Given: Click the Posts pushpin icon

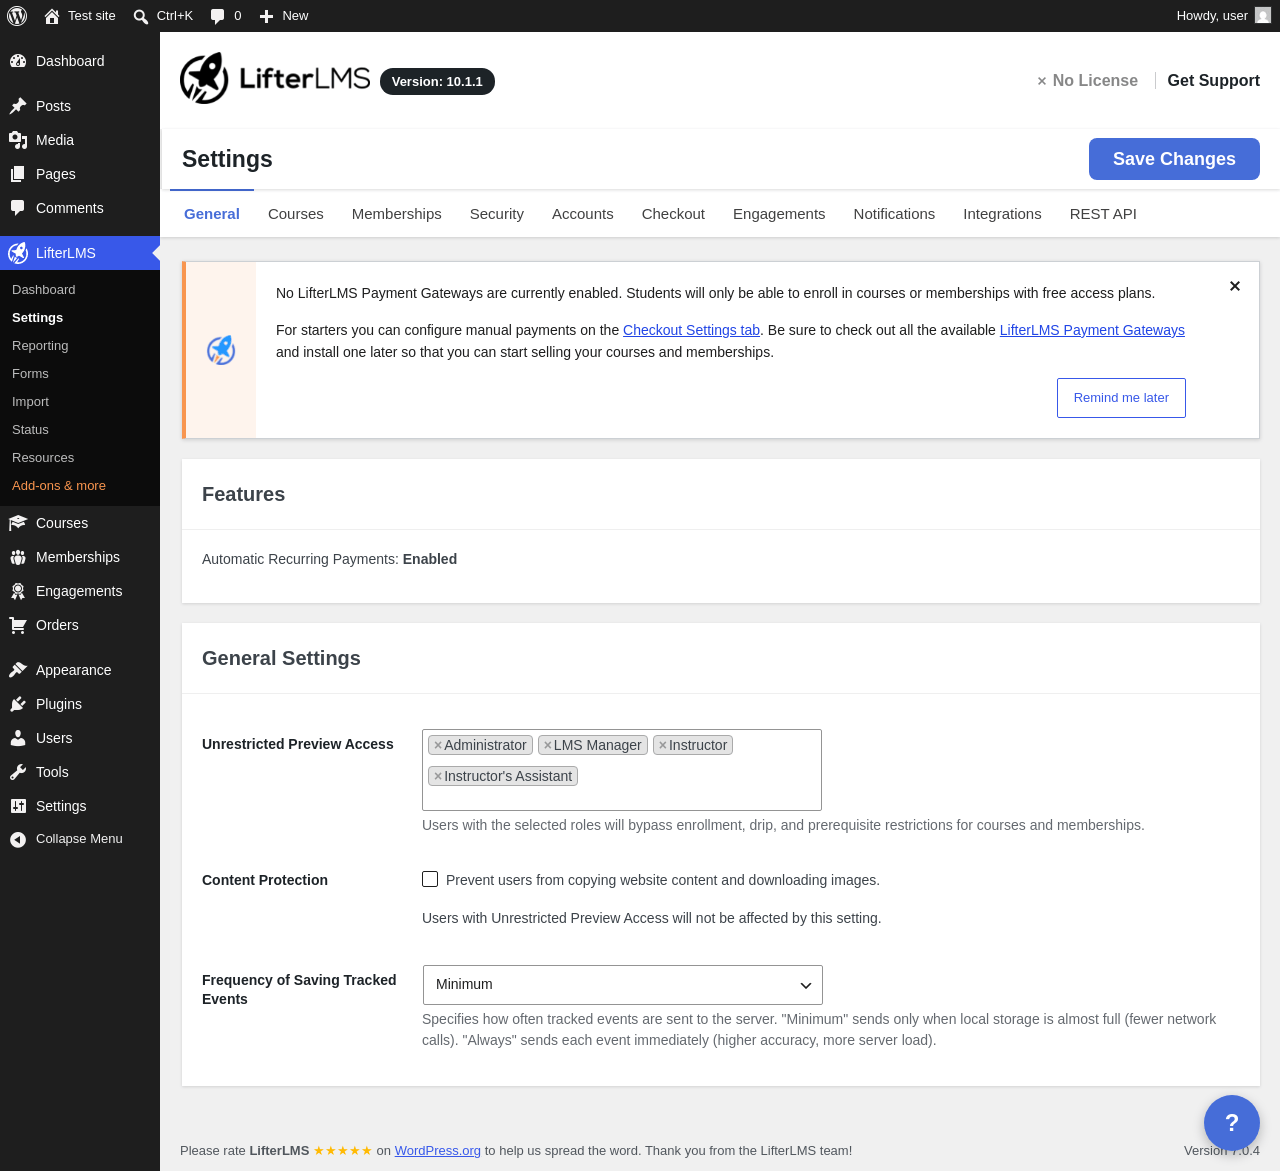Looking at the screenshot, I should tap(18, 106).
